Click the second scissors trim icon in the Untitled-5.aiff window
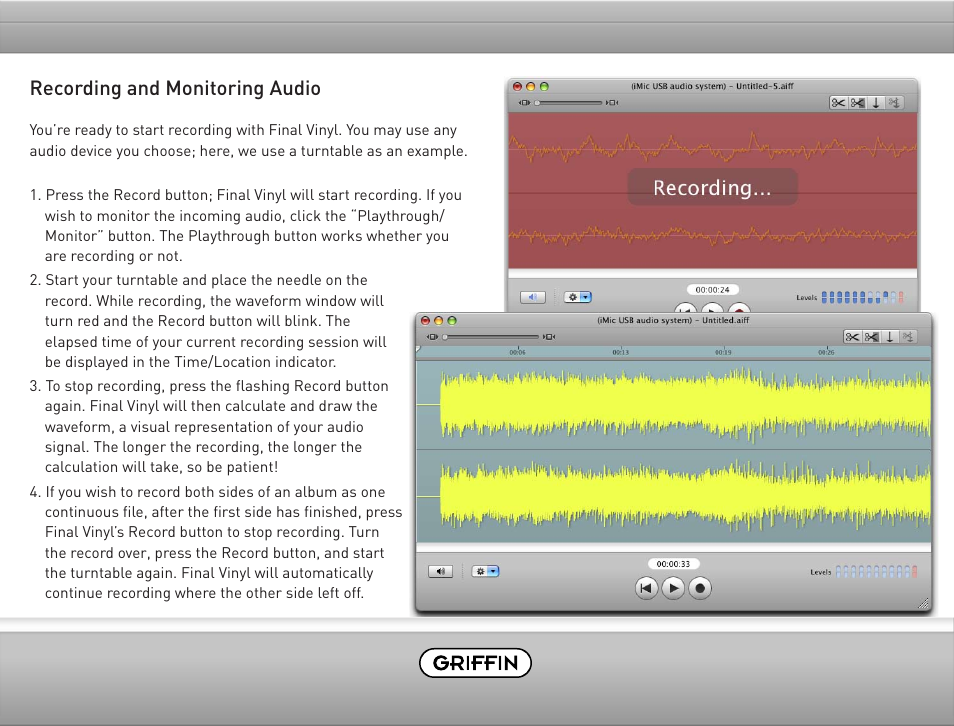954x726 pixels. click(x=857, y=103)
